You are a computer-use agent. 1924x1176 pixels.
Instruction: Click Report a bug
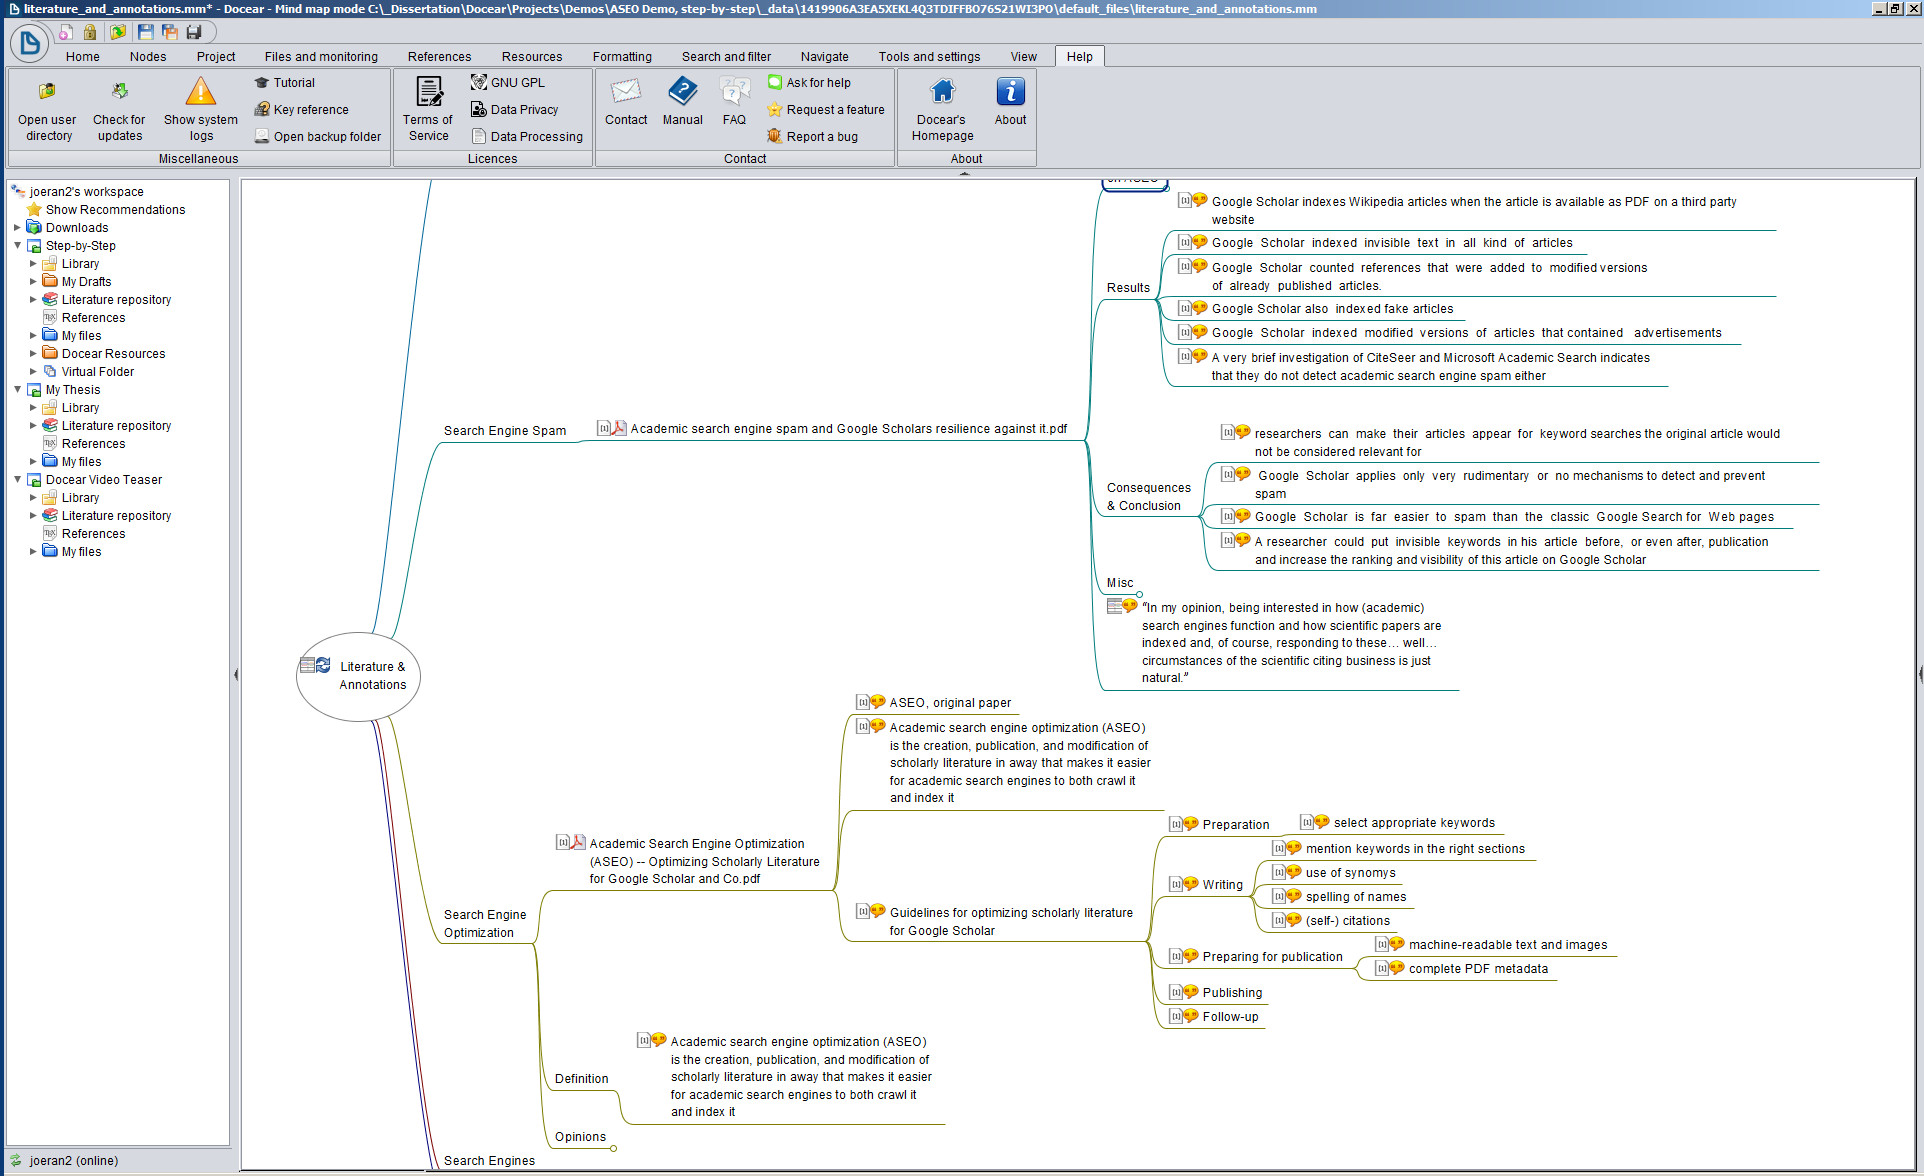pos(813,137)
